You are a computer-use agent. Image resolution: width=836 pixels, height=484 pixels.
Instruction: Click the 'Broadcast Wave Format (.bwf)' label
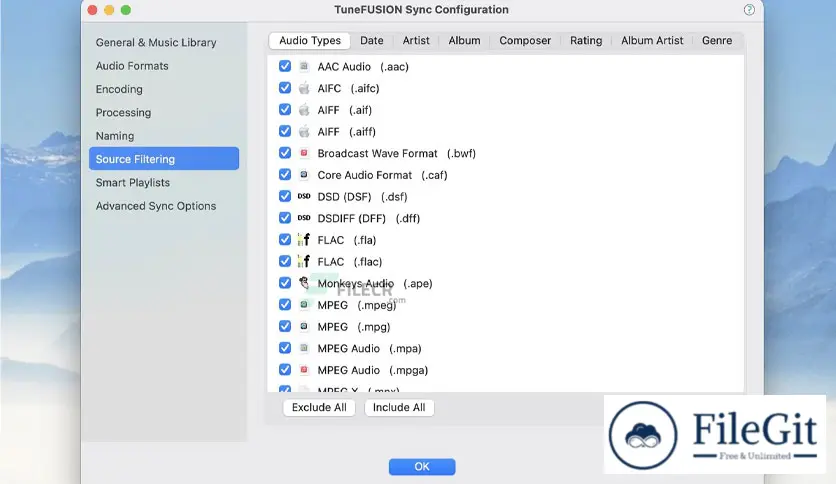point(396,154)
